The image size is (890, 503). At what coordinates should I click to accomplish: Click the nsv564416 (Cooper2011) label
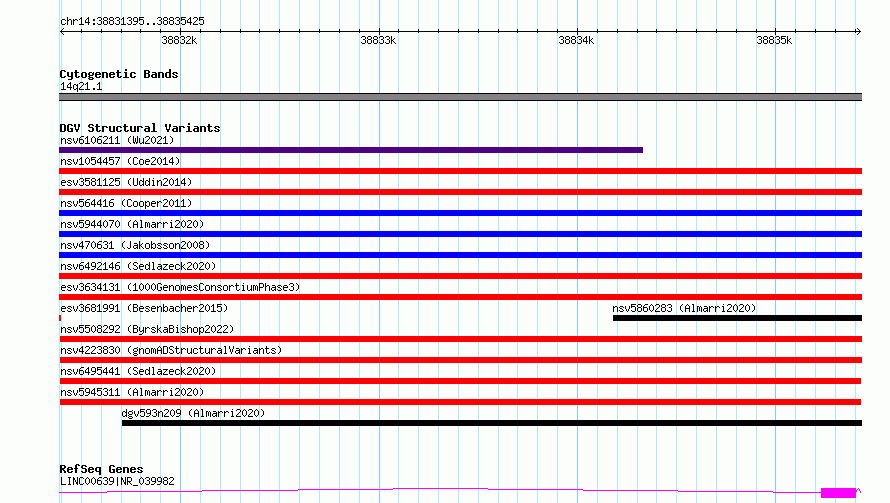pyautogui.click(x=126, y=203)
